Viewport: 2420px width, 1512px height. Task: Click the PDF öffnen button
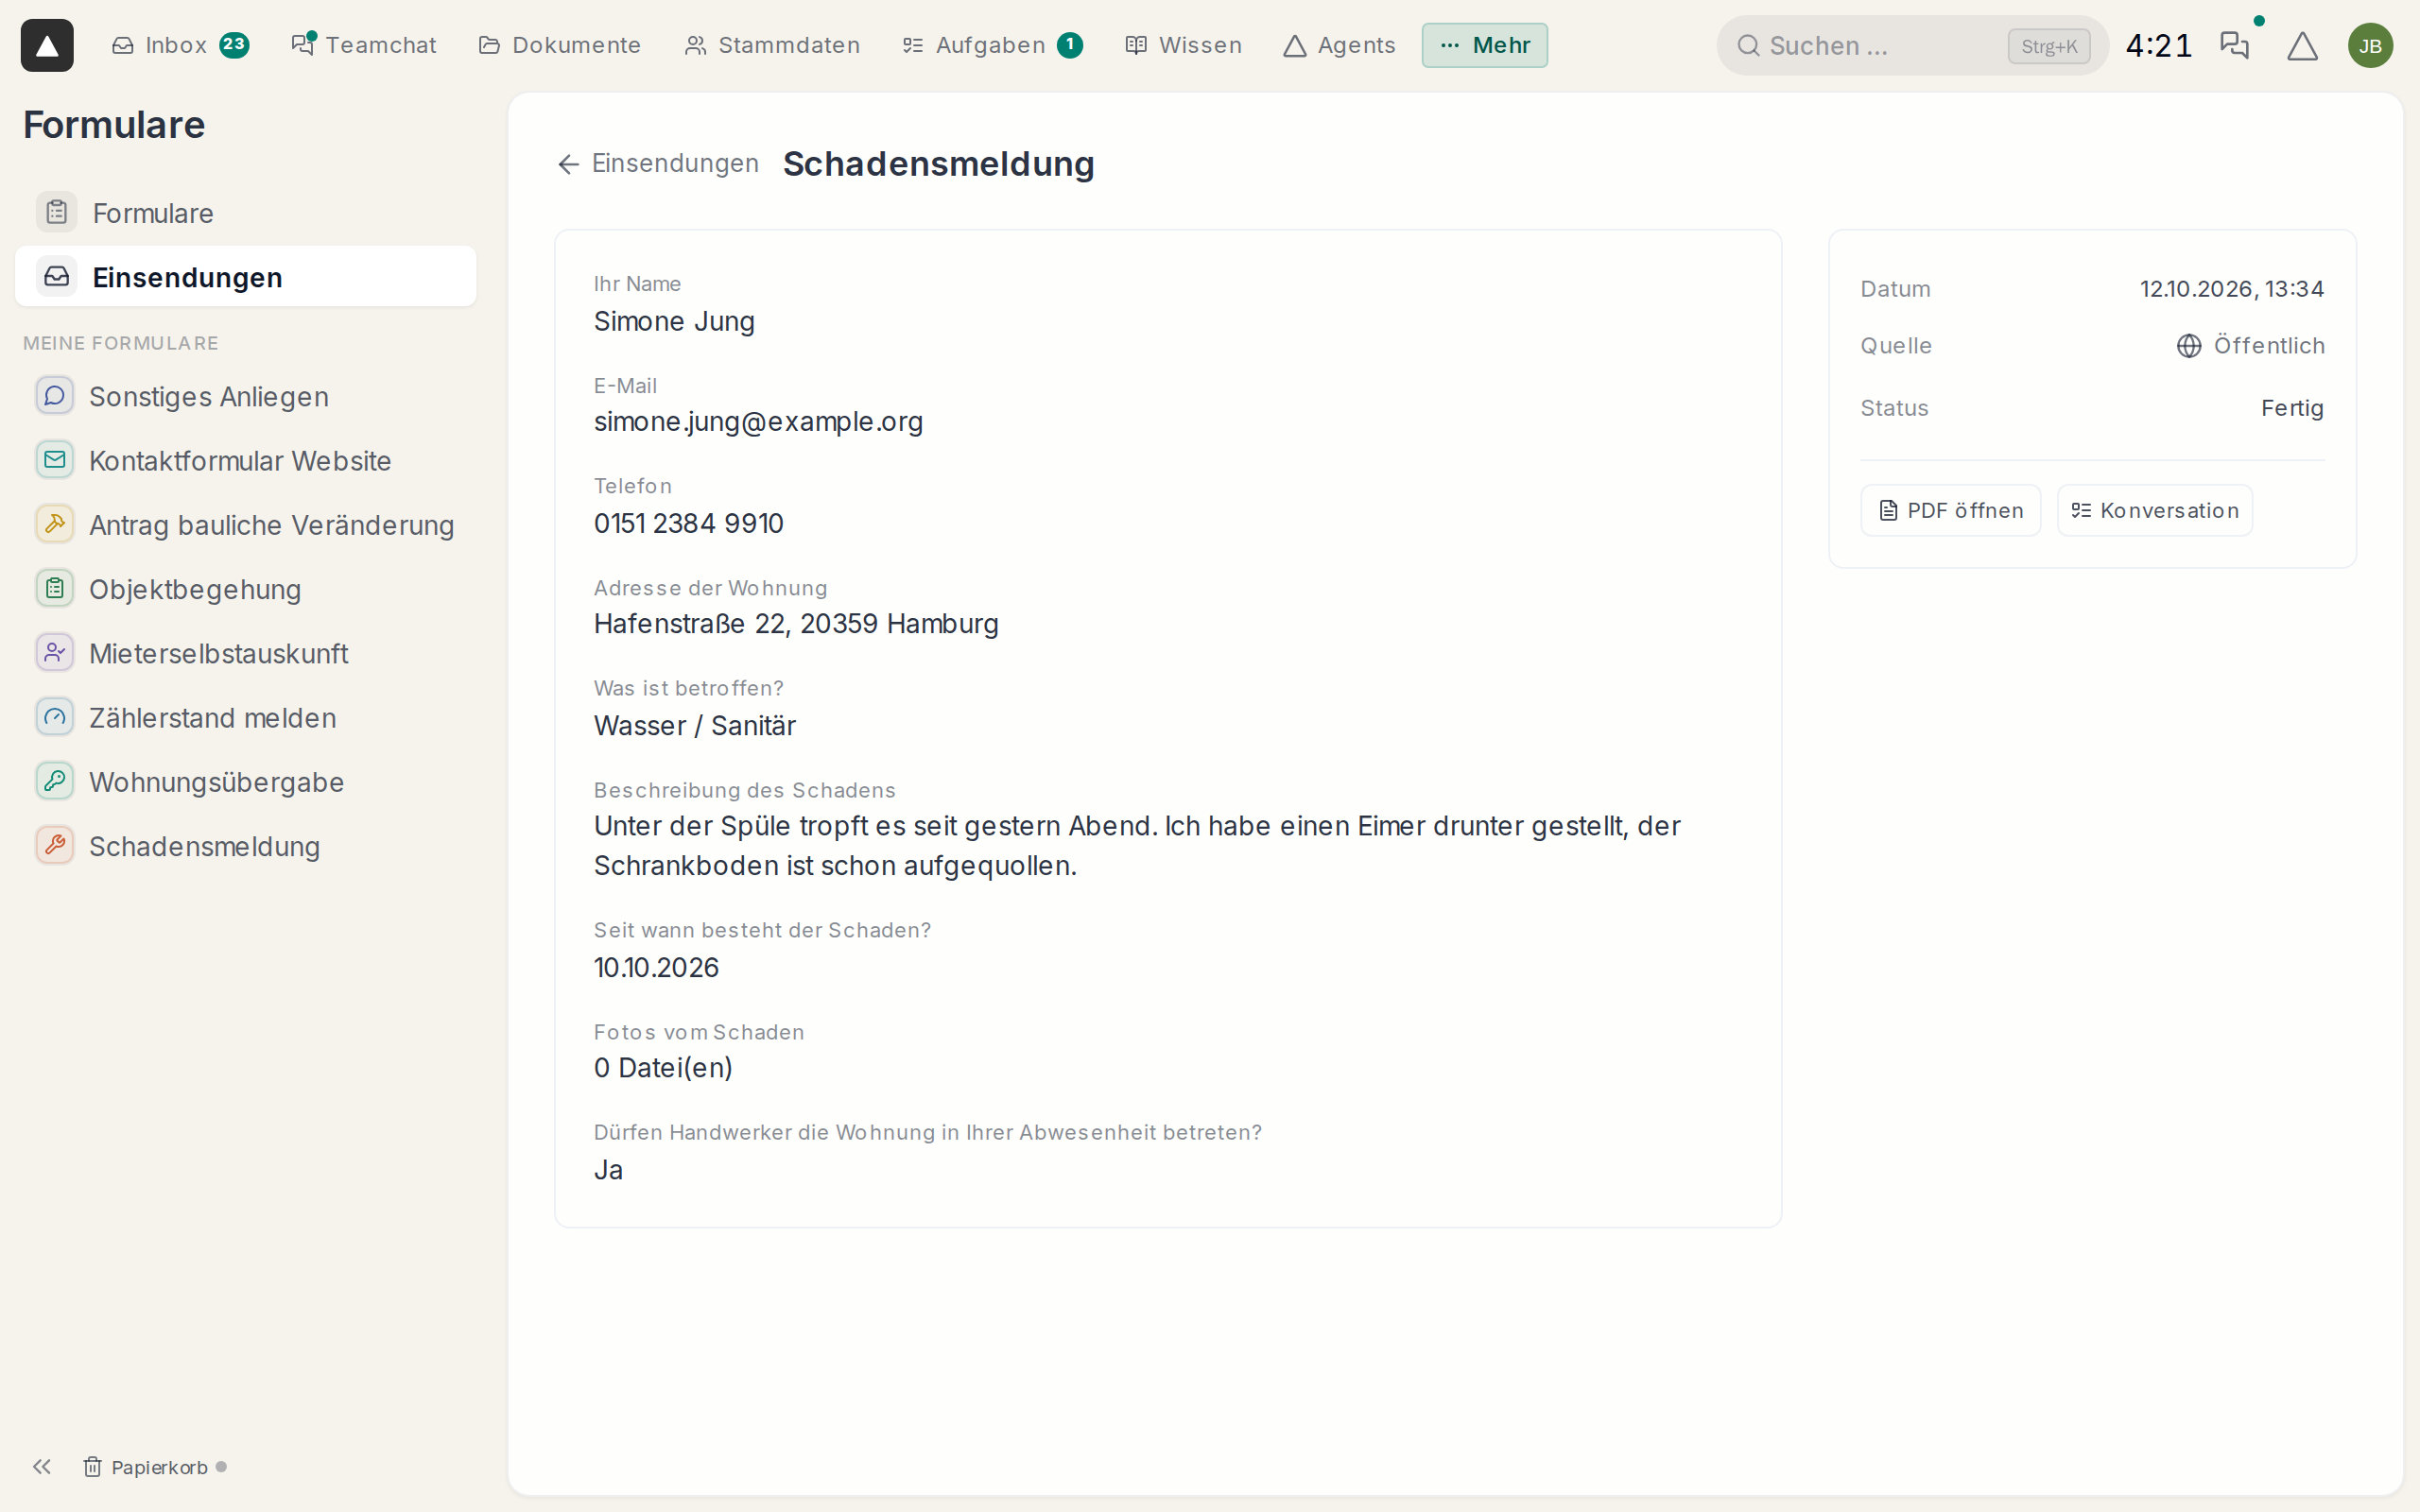coord(1950,511)
